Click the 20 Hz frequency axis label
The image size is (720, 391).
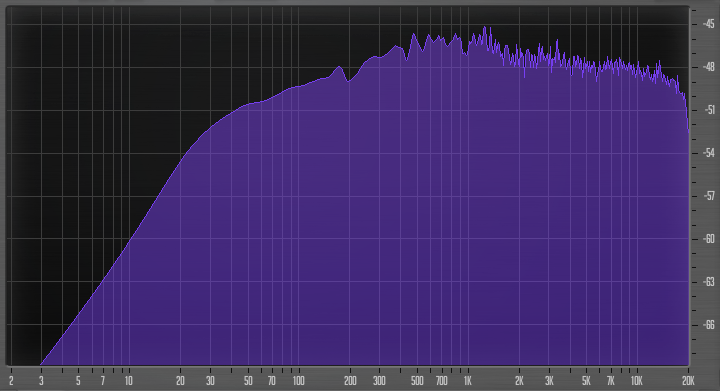pyautogui.click(x=180, y=380)
